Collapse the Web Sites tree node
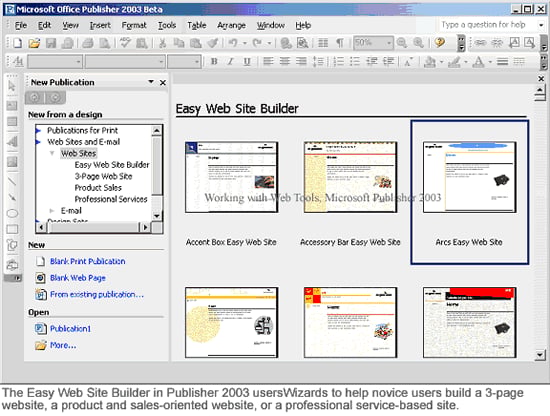The width and height of the screenshot is (550, 416). pyautogui.click(x=52, y=153)
